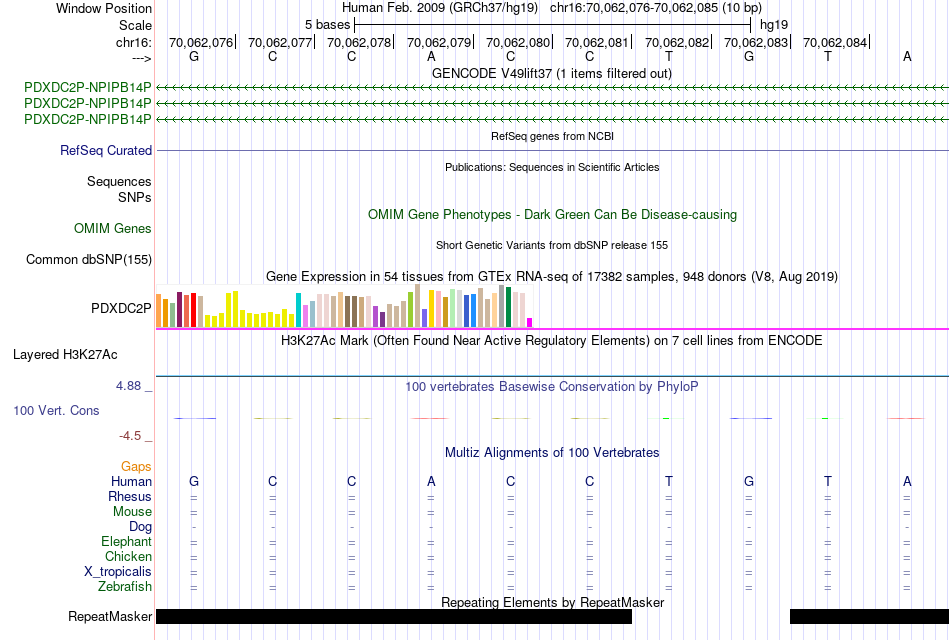Image resolution: width=950 pixels, height=640 pixels.
Task: Select the Zebrafish species label
Action: click(x=125, y=587)
